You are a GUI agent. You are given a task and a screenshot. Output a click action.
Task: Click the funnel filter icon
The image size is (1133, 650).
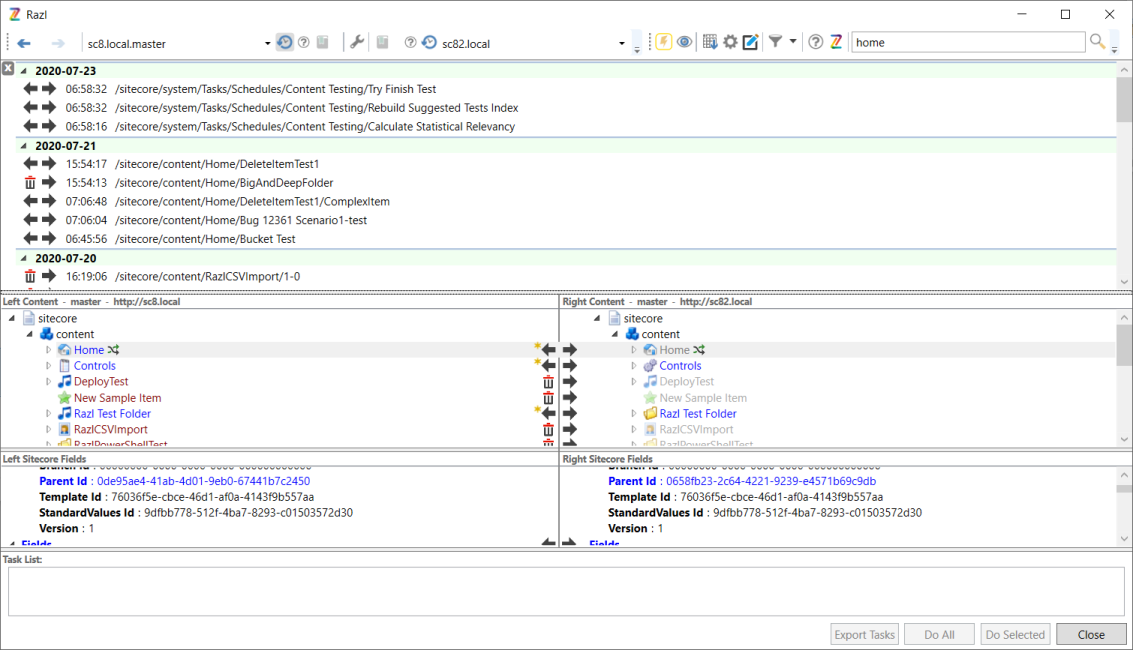click(x=775, y=41)
